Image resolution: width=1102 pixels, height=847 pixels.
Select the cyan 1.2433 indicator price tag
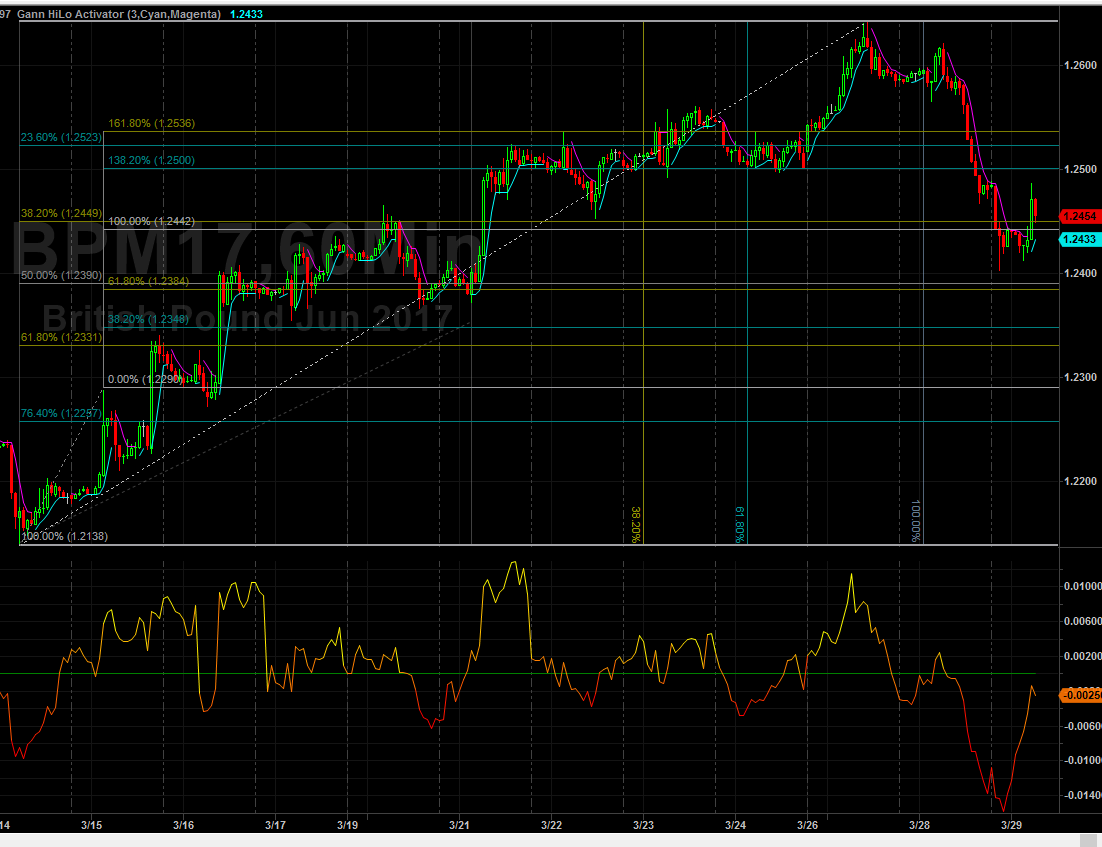coord(1080,239)
